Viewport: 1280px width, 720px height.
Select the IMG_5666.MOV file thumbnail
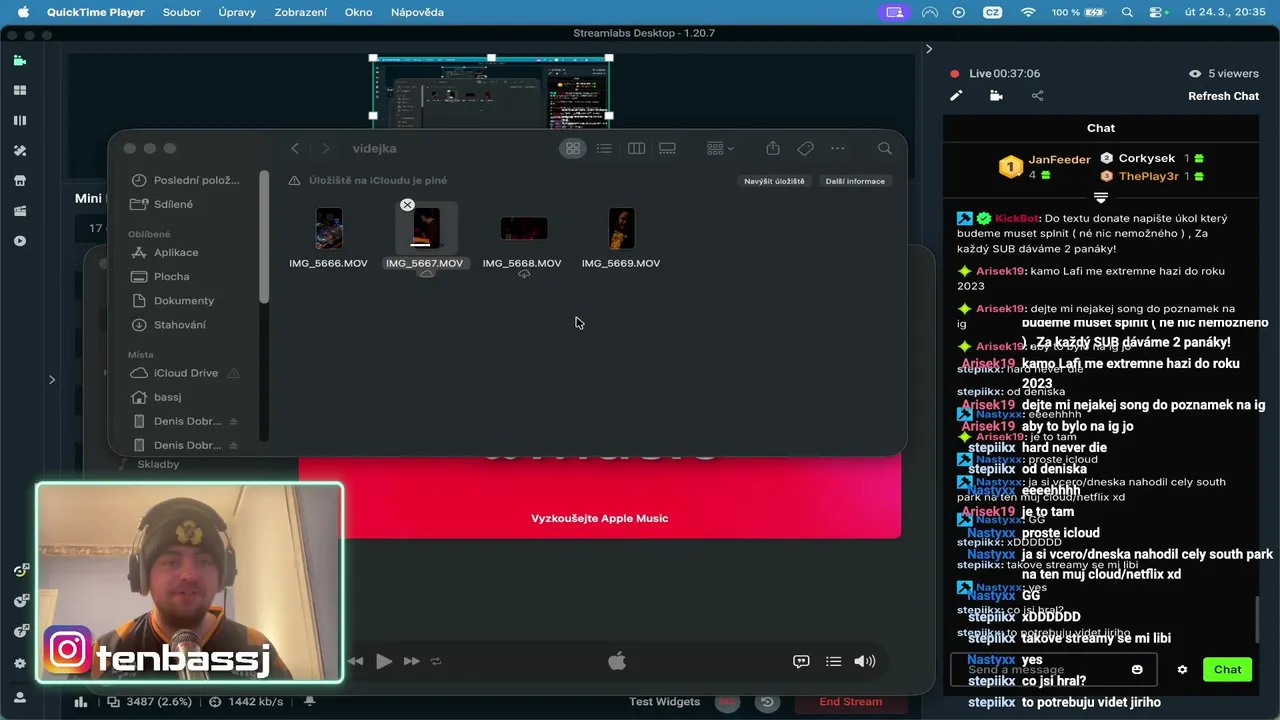tap(329, 229)
